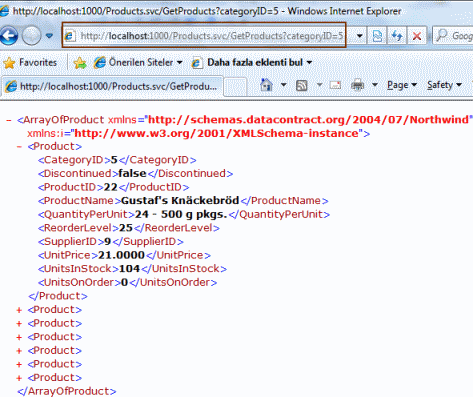Click the Forward navigation arrow
Screen dimensions: 473x397
(32, 35)
